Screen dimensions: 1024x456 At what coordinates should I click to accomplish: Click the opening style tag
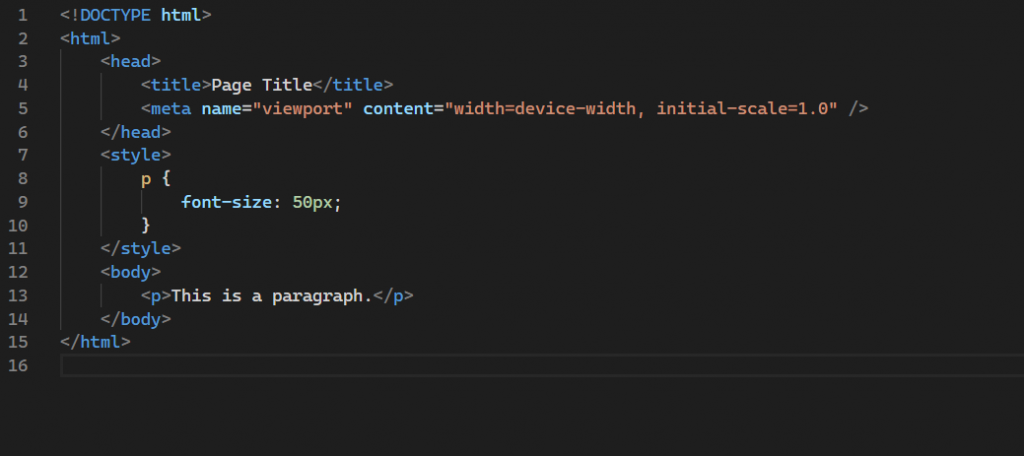[136, 155]
